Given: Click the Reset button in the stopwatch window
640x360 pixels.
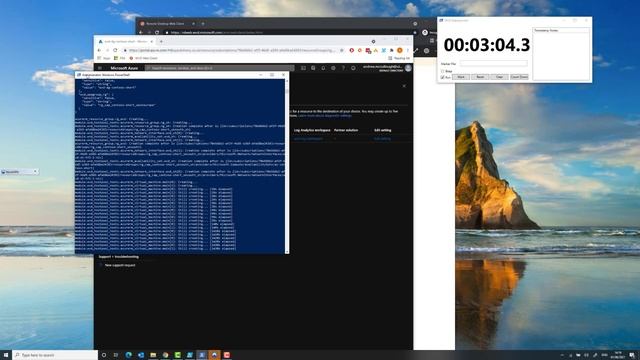Looking at the screenshot, I should coord(480,77).
